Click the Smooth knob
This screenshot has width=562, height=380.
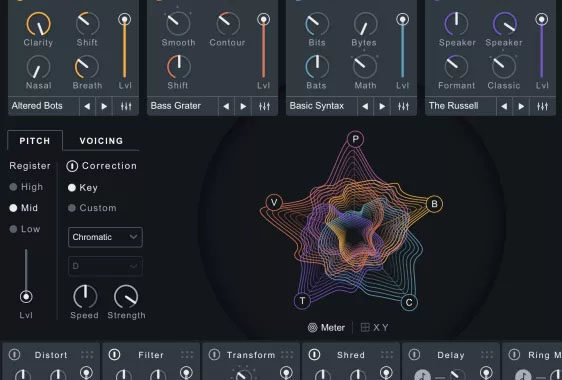178,24
